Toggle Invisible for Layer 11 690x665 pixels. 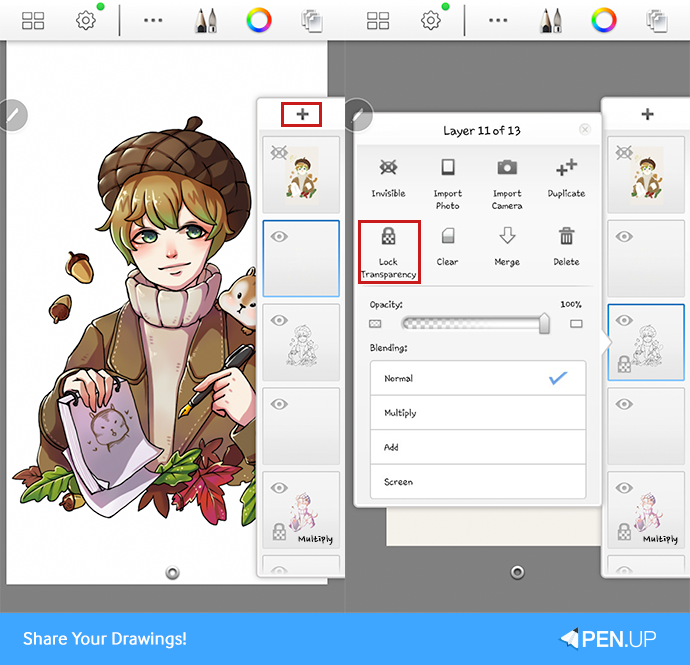point(388,178)
